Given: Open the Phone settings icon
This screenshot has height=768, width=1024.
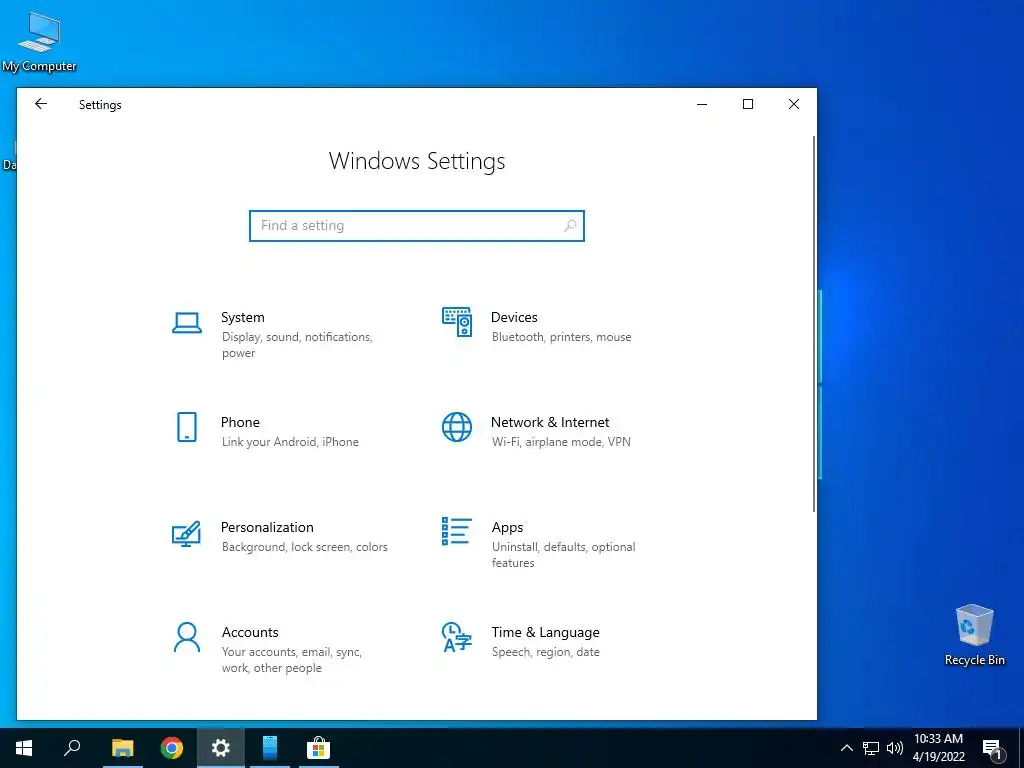Looking at the screenshot, I should coord(187,427).
